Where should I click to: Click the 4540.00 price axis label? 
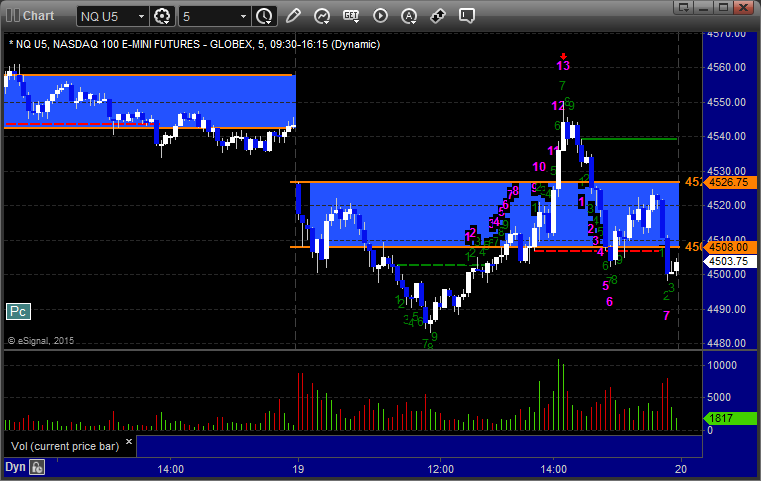click(x=727, y=136)
